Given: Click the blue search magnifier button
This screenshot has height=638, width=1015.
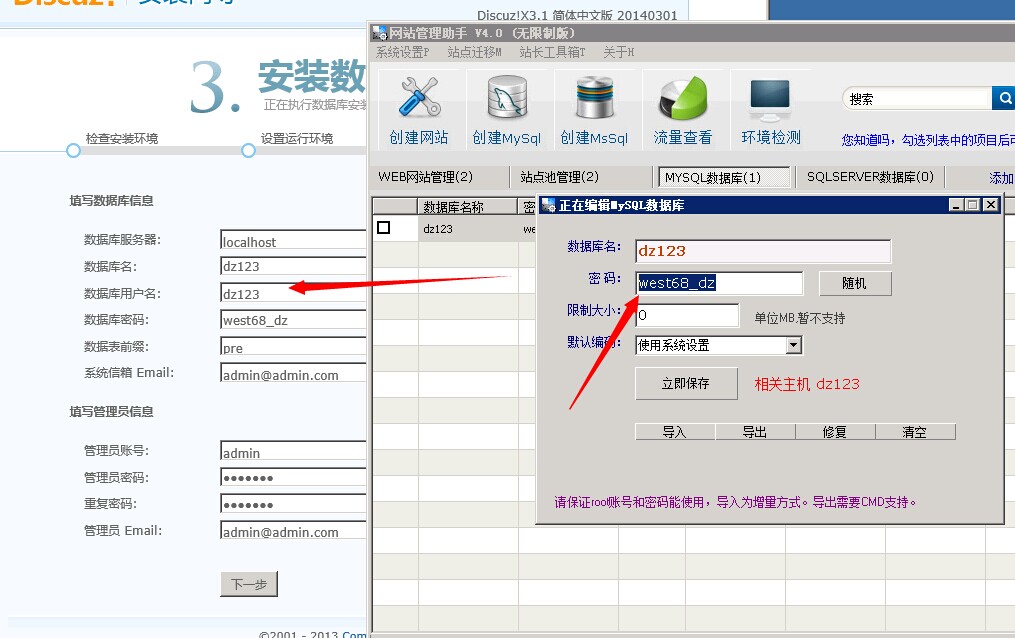Looking at the screenshot, I should pyautogui.click(x=1004, y=98).
